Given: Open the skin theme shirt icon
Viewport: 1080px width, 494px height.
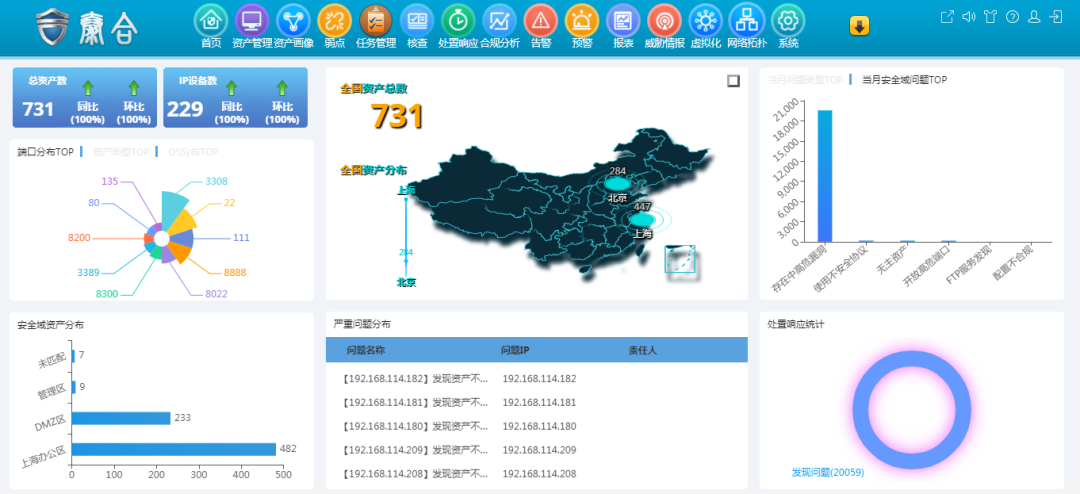Looking at the screenshot, I should coord(990,17).
